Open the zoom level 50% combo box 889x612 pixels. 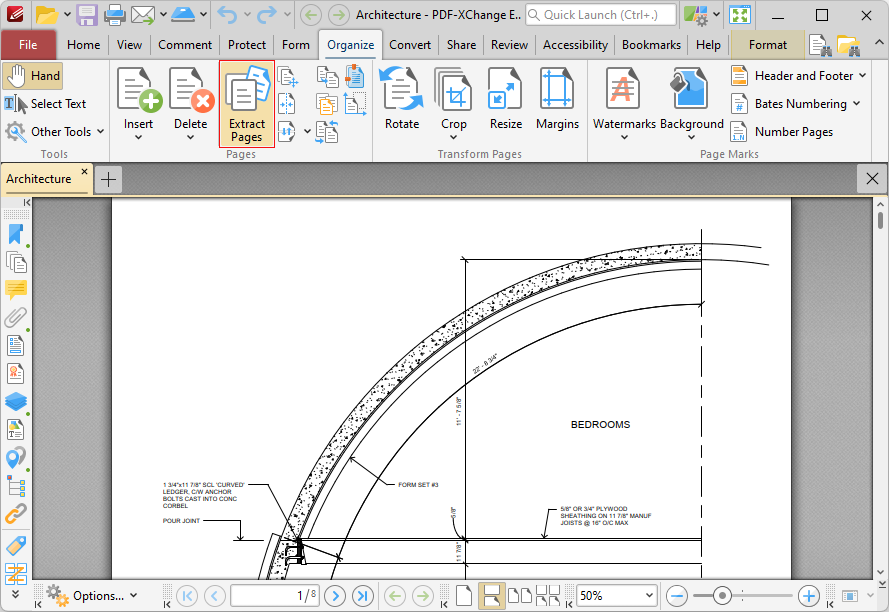coord(617,596)
